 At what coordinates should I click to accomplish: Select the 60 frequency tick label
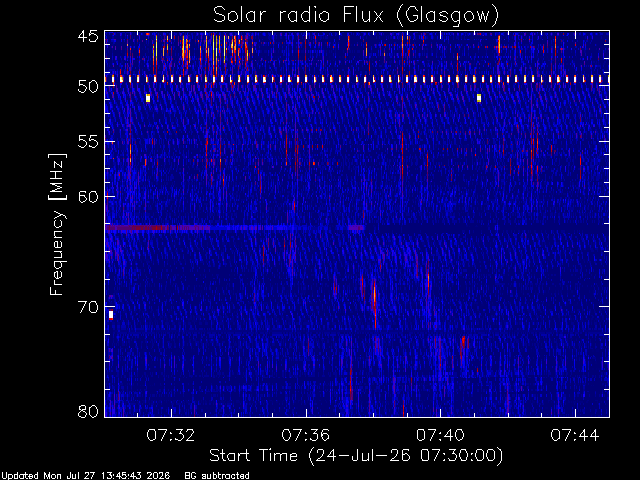(88, 197)
